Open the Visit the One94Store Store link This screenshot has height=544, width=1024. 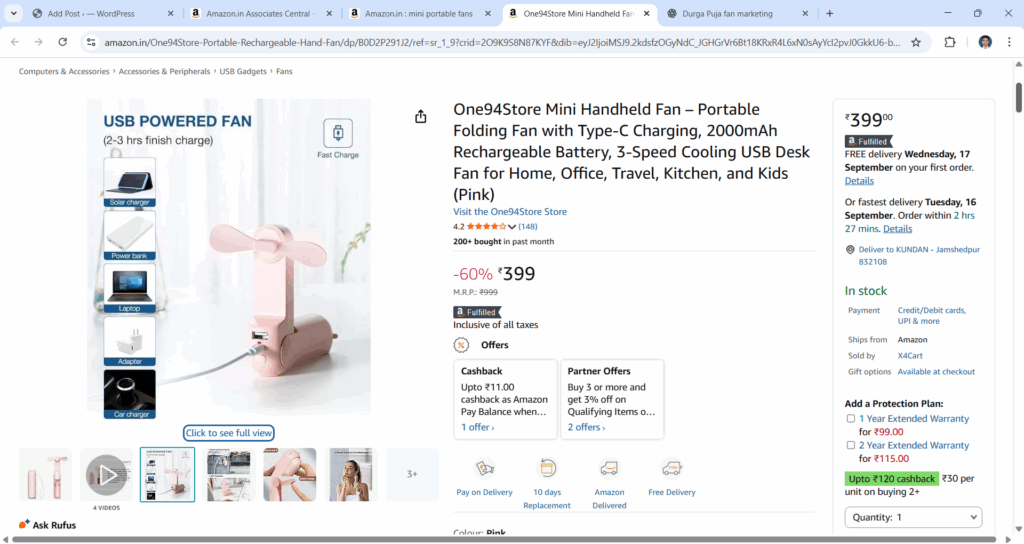[x=510, y=212]
